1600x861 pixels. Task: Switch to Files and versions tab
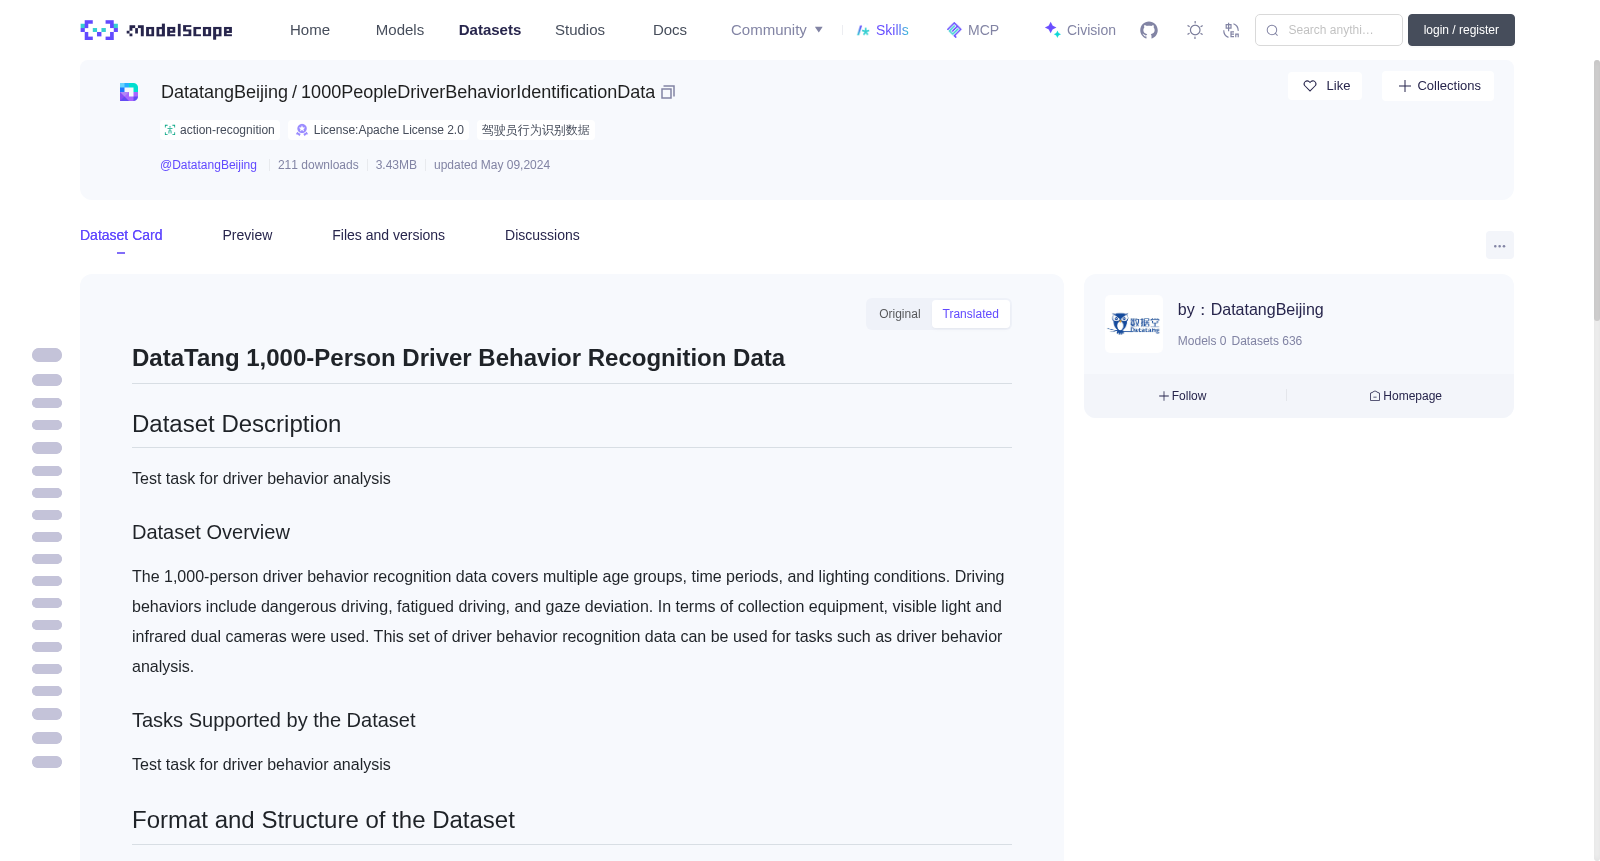[388, 235]
